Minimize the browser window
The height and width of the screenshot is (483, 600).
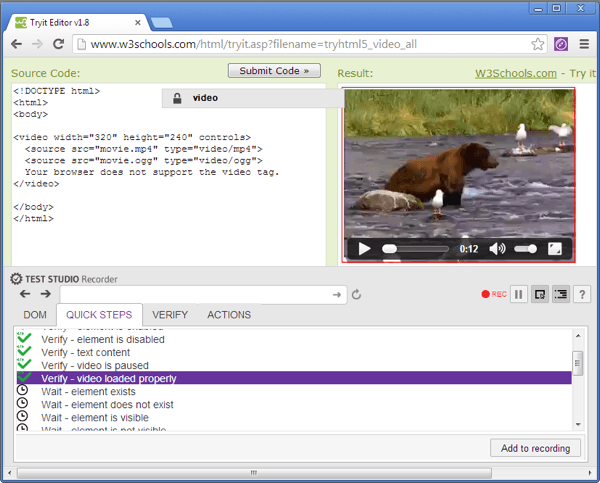(x=538, y=8)
